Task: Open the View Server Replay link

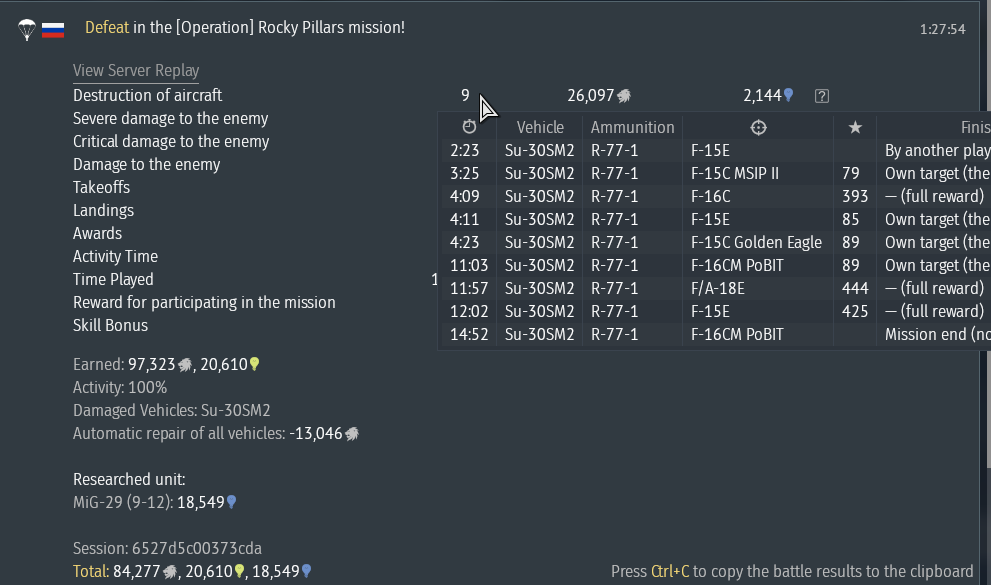Action: pos(136,71)
